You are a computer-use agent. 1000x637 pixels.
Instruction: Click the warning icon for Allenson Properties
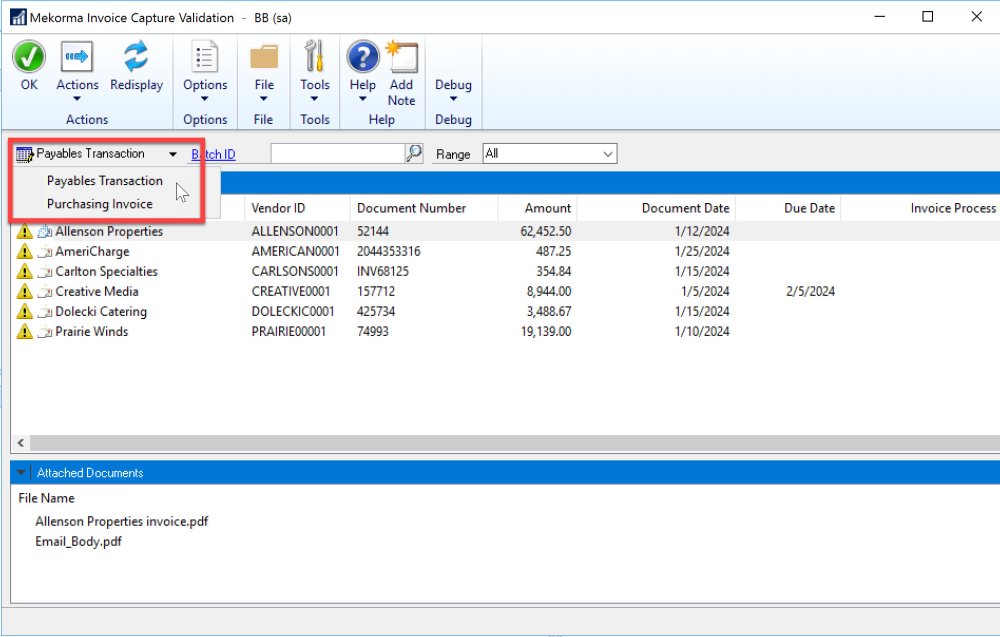click(24, 231)
